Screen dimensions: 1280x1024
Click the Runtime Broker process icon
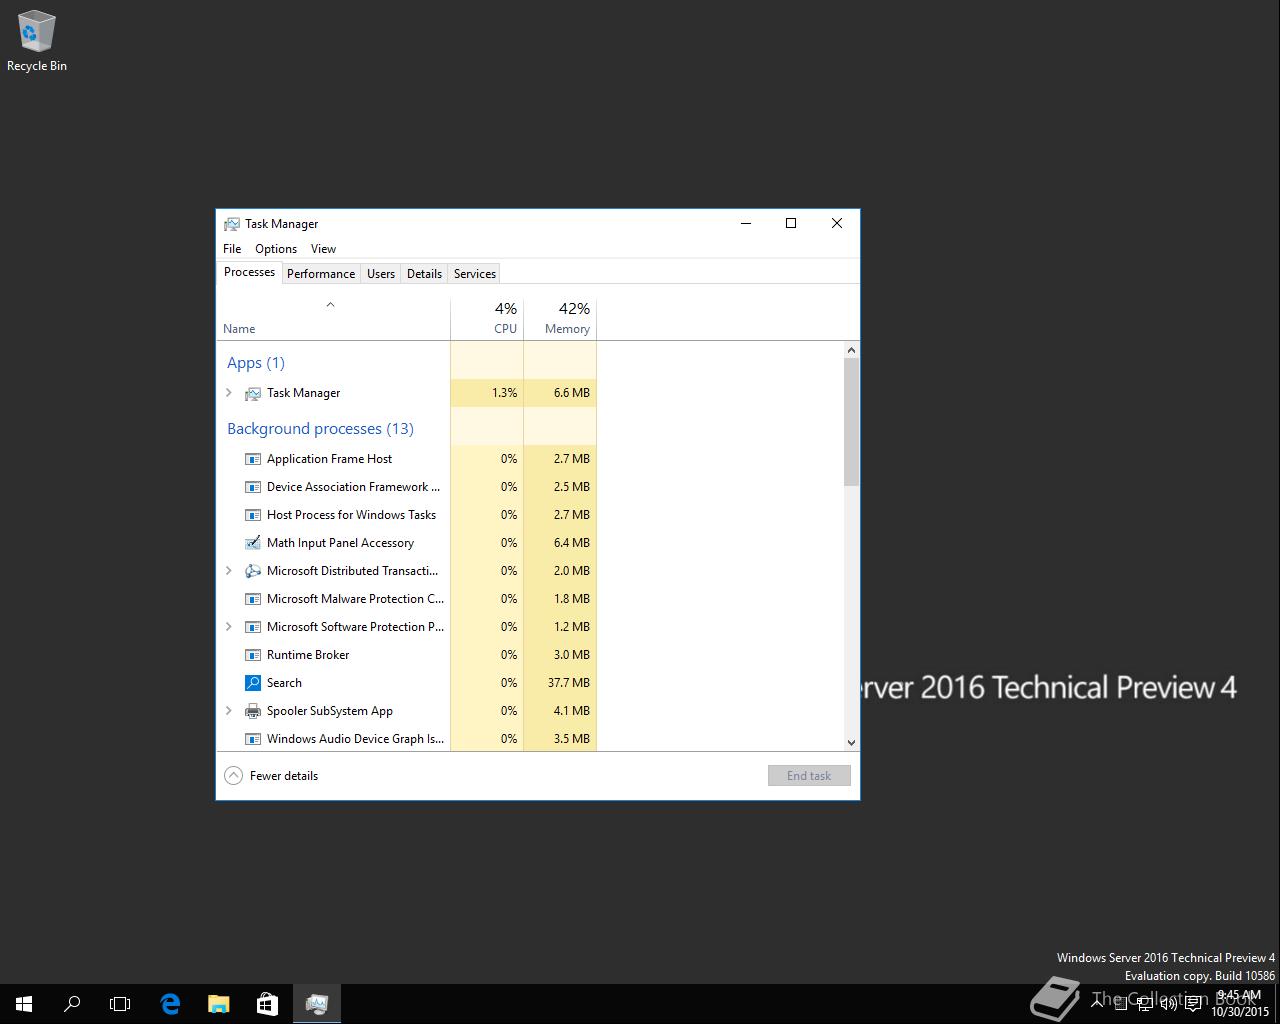(x=253, y=655)
